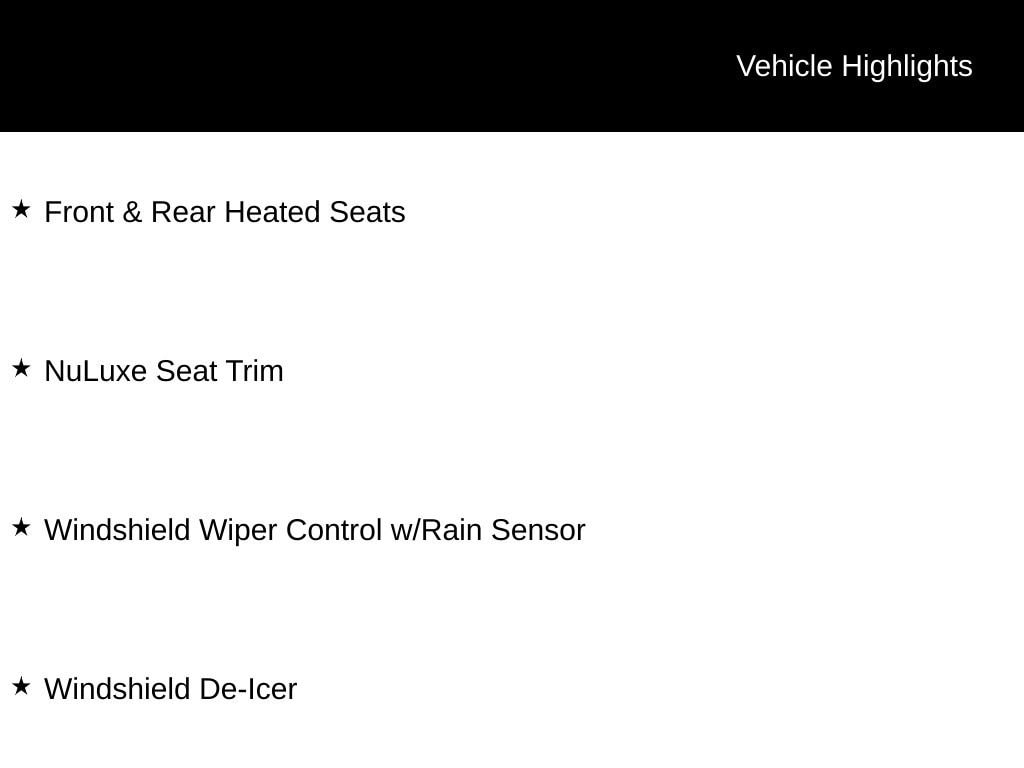
Task: Select the star before Windshield Wiper Control
Action: click(x=21, y=527)
